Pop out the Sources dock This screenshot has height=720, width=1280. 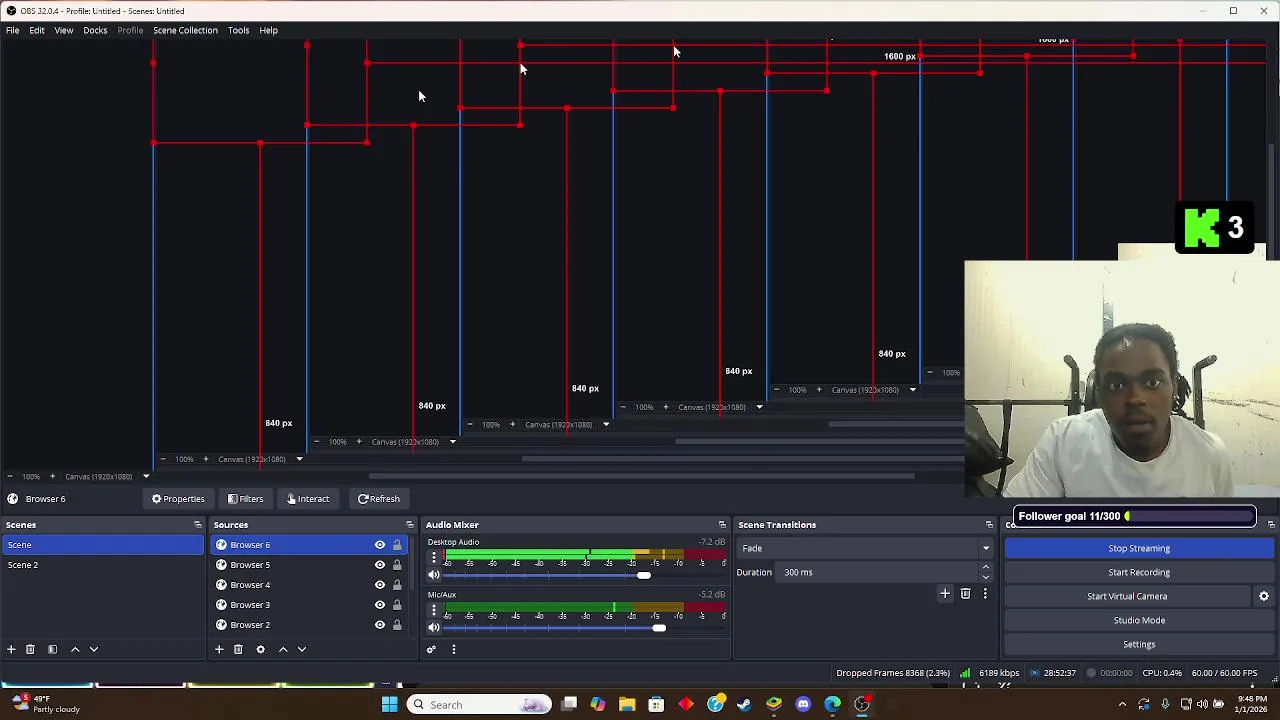[x=409, y=524]
